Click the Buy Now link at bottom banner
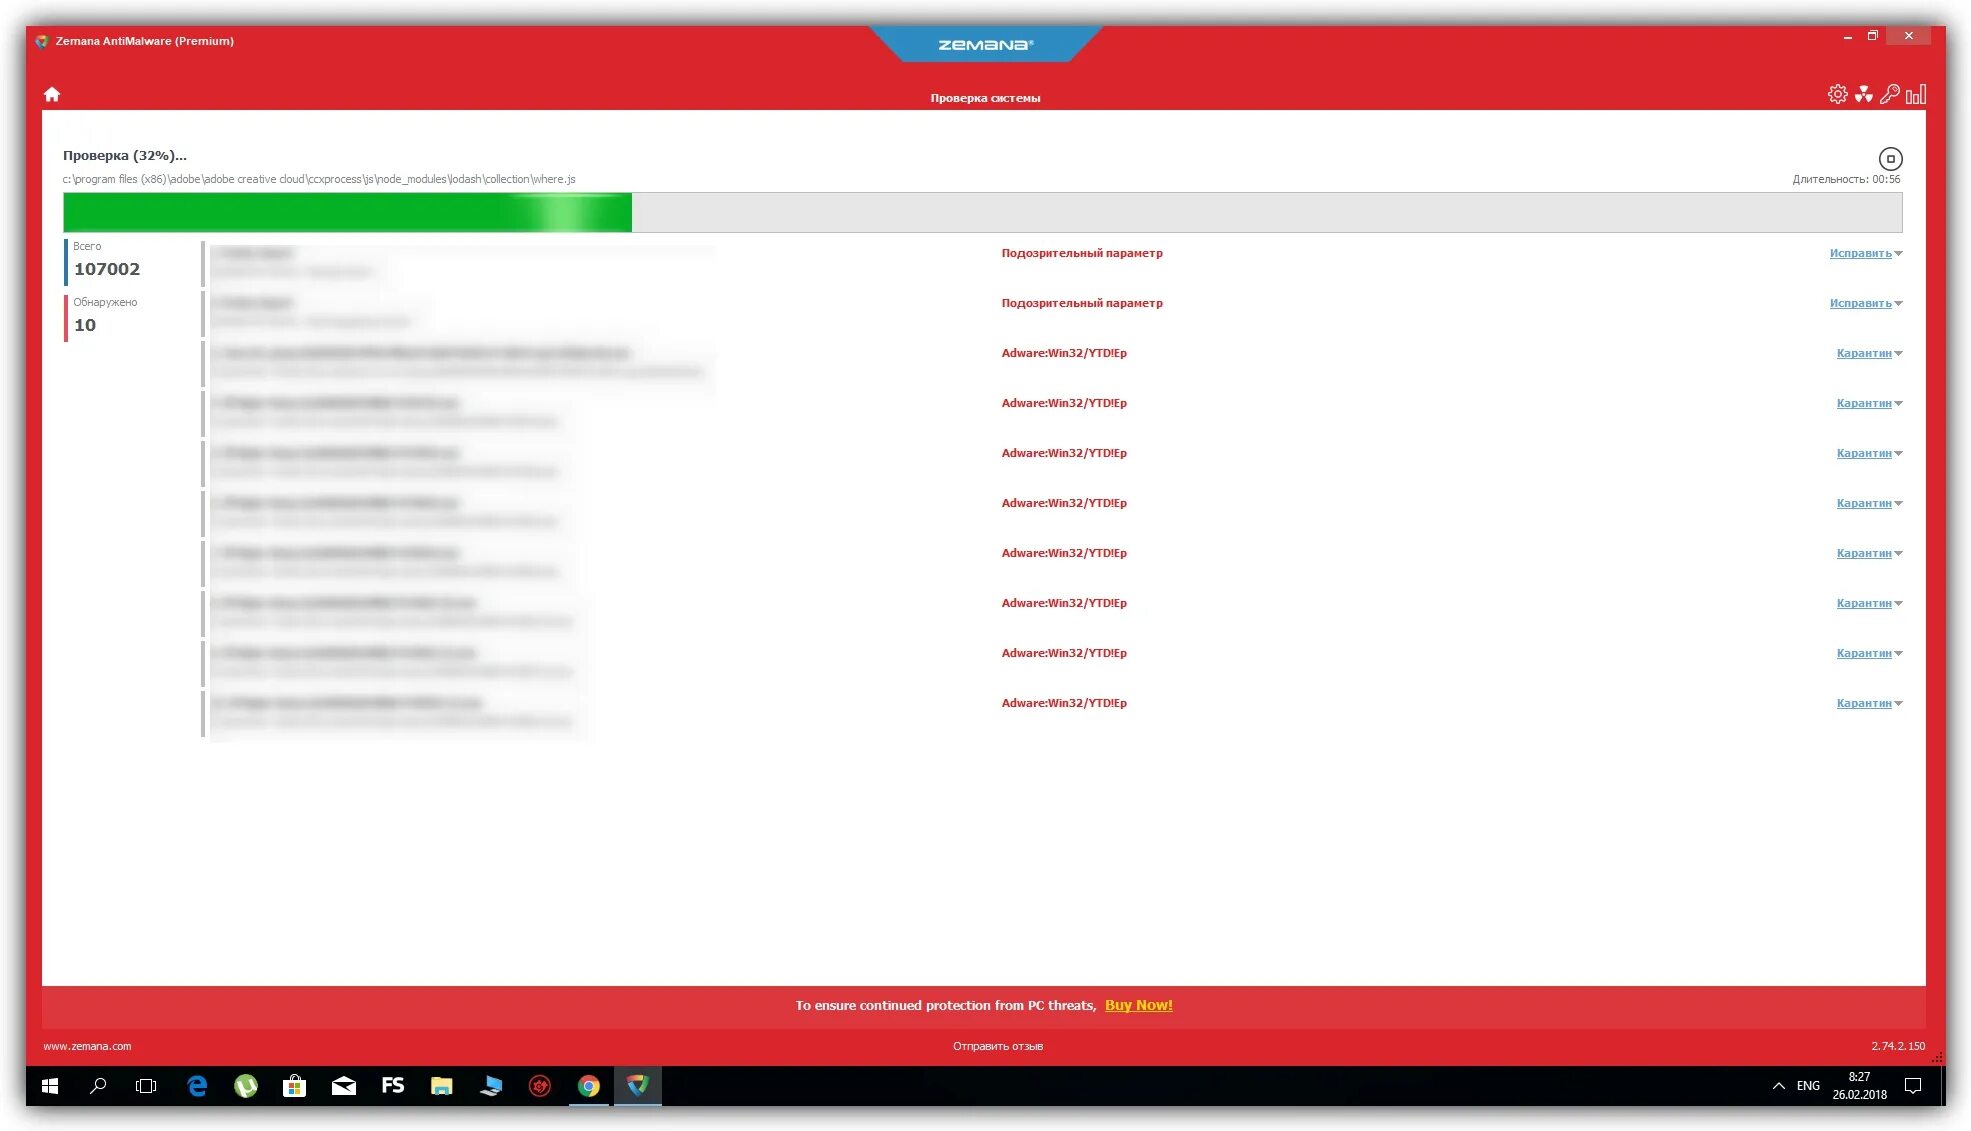The height and width of the screenshot is (1131, 1971). (1138, 1005)
